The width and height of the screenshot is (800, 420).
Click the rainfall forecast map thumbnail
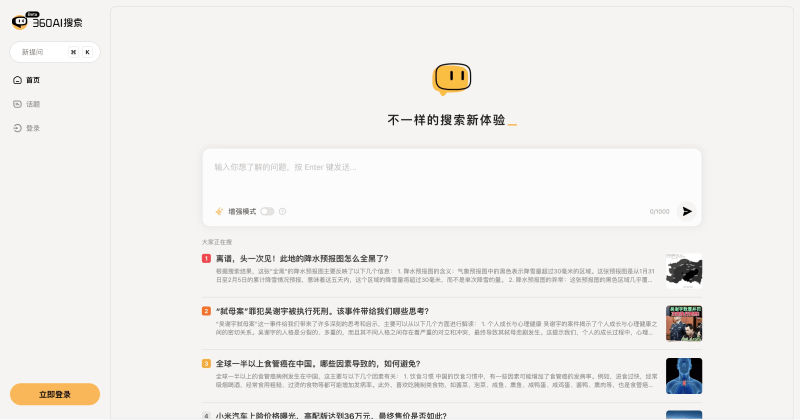(683, 272)
